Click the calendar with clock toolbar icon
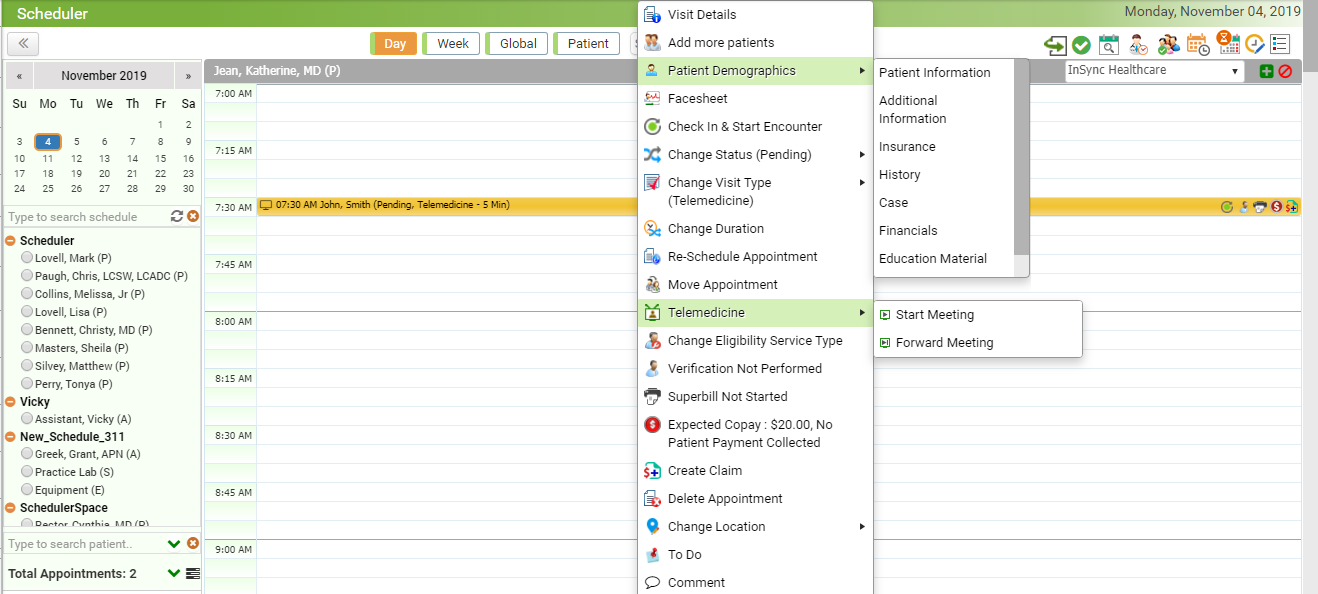Viewport: 1318px width, 594px height. click(x=1198, y=45)
